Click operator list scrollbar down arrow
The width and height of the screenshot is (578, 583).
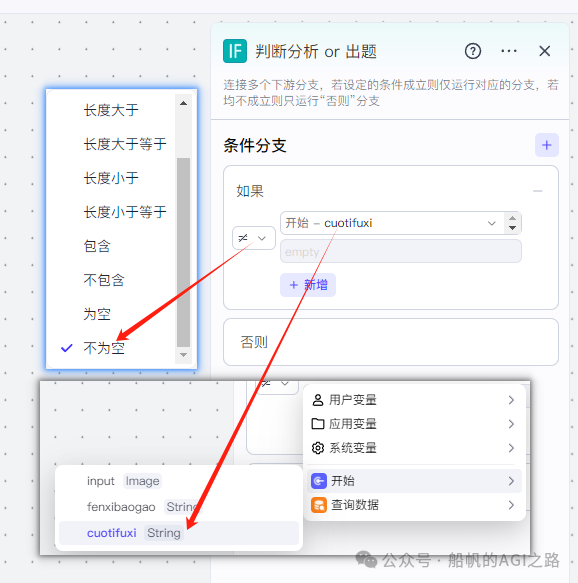click(x=183, y=355)
